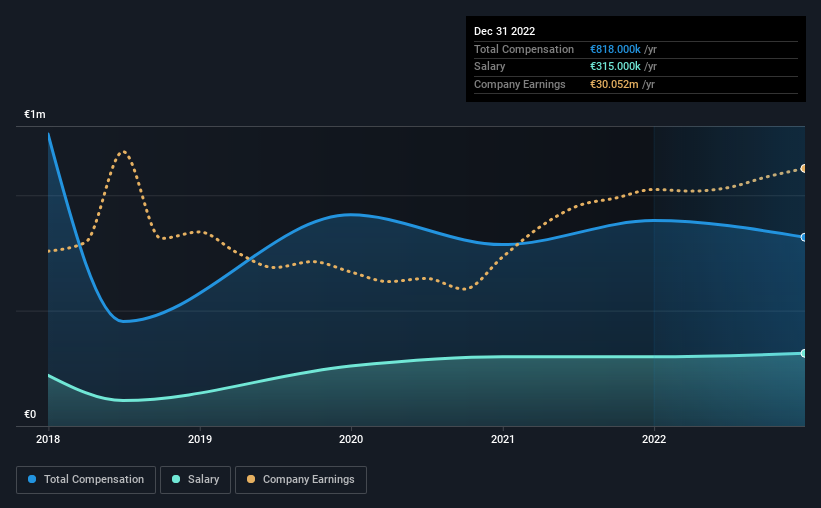Click the orange Company Earnings legend dot
The width and height of the screenshot is (821, 508).
[251, 479]
